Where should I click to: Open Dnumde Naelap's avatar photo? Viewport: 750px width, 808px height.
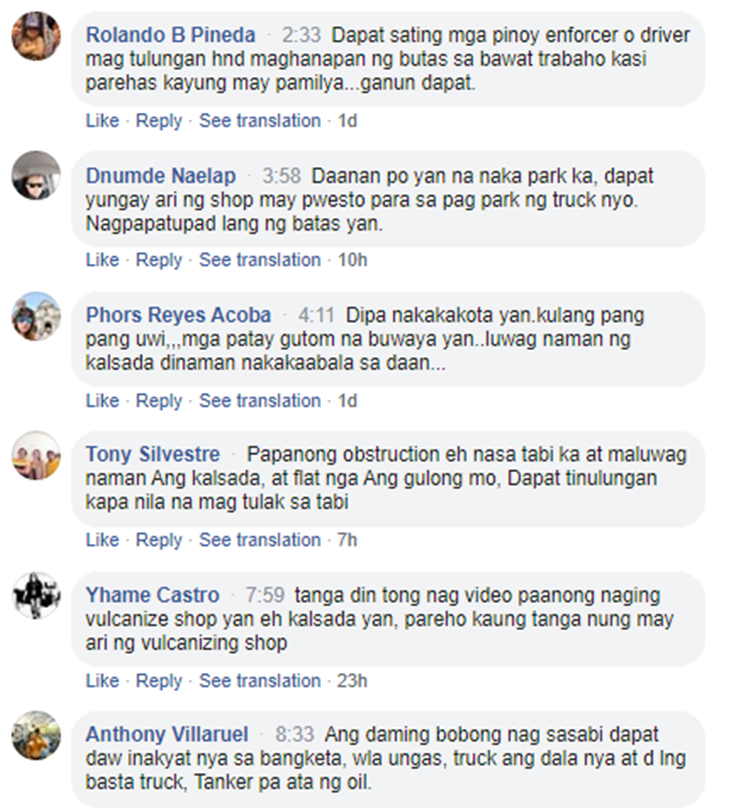[36, 175]
